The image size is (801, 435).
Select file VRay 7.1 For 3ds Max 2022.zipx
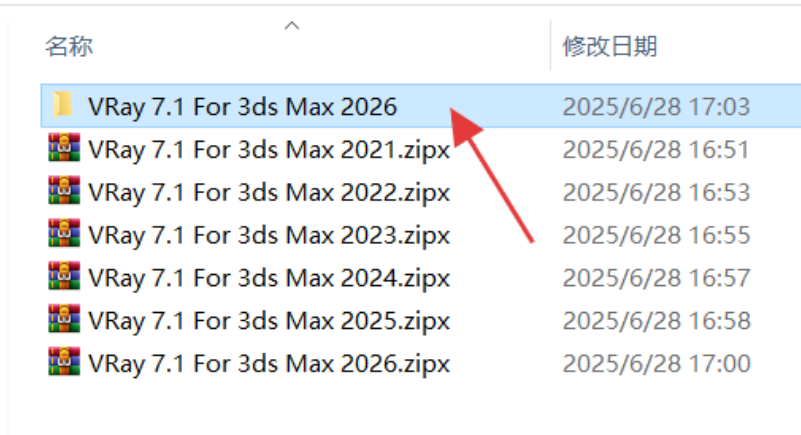[269, 192]
